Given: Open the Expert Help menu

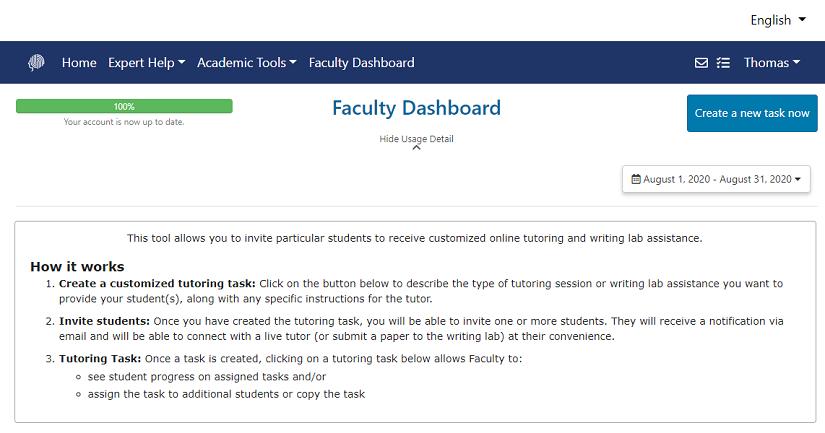Looking at the screenshot, I should click(x=147, y=63).
